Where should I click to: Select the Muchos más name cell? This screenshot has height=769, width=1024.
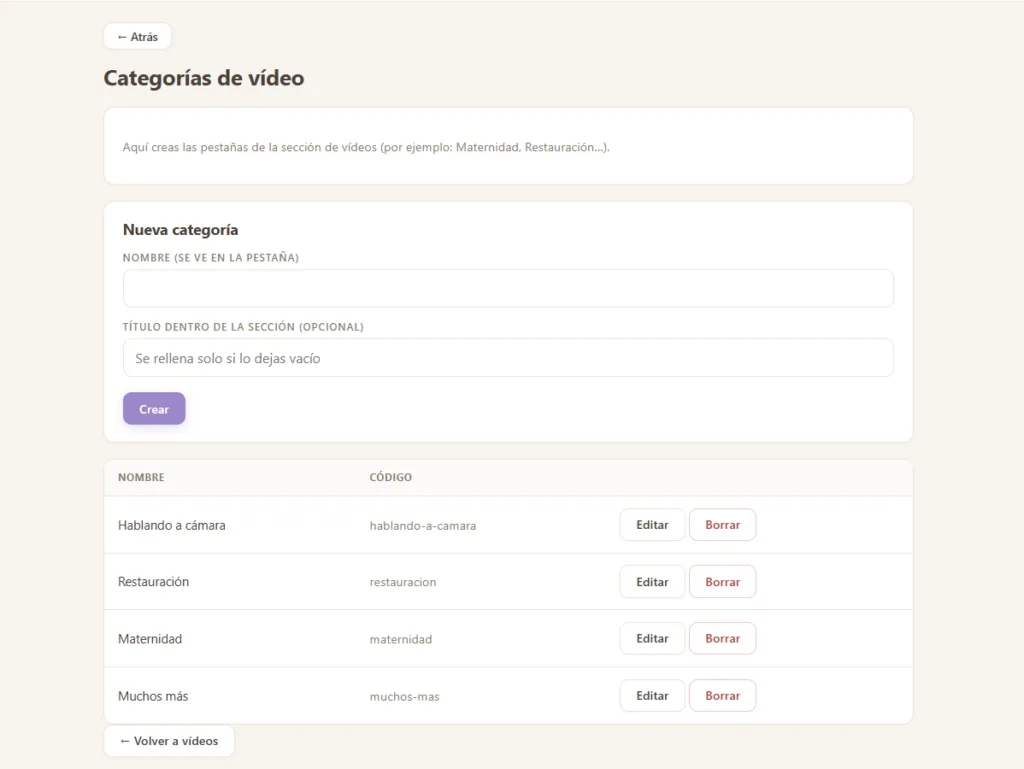point(153,696)
